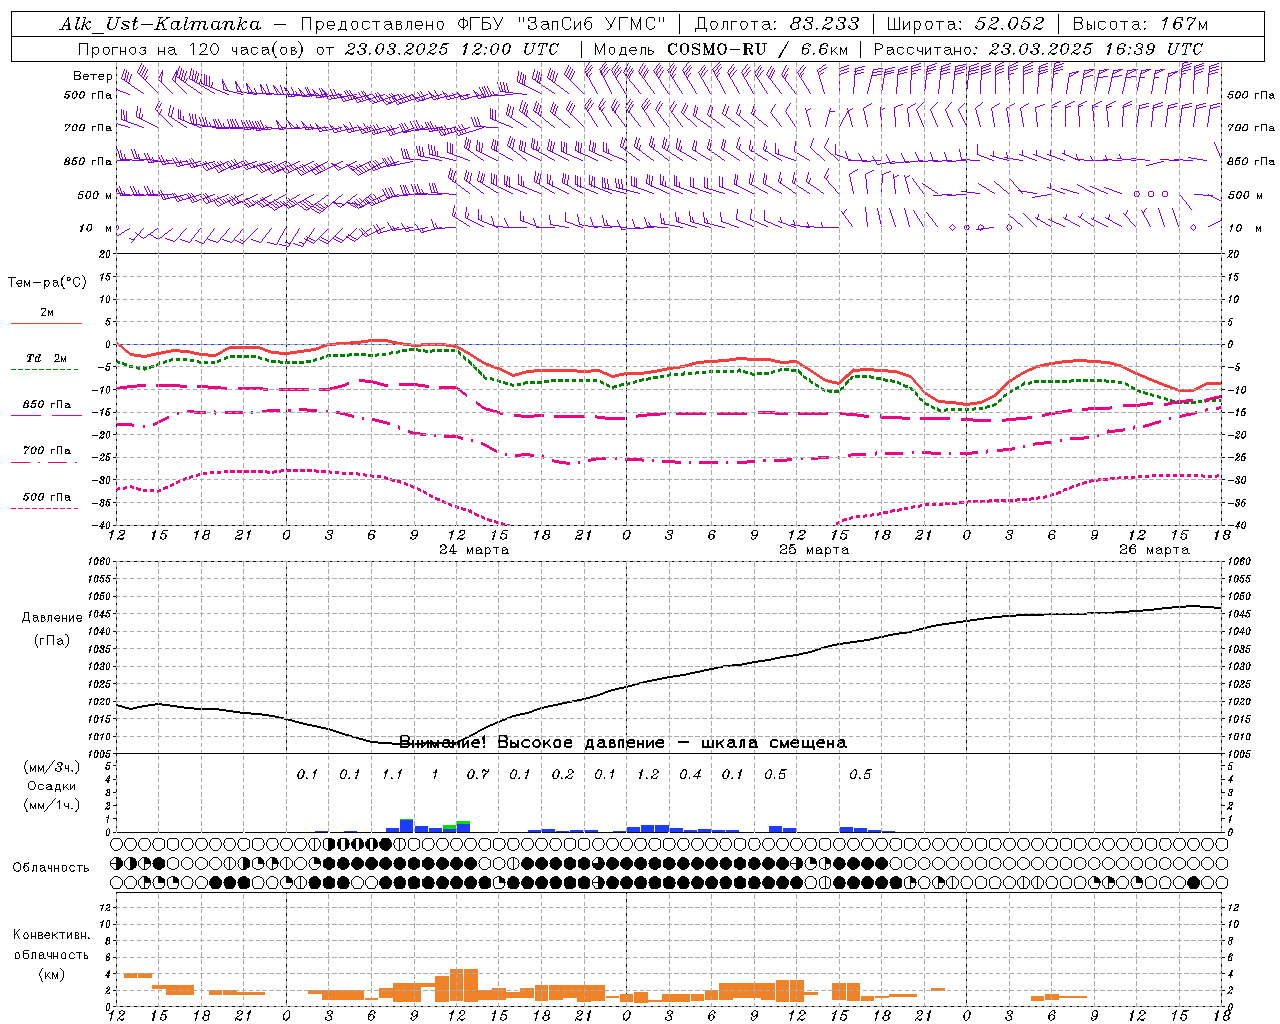Click the 2м temperature legend label
The image size is (1280, 1024).
pos(47,312)
